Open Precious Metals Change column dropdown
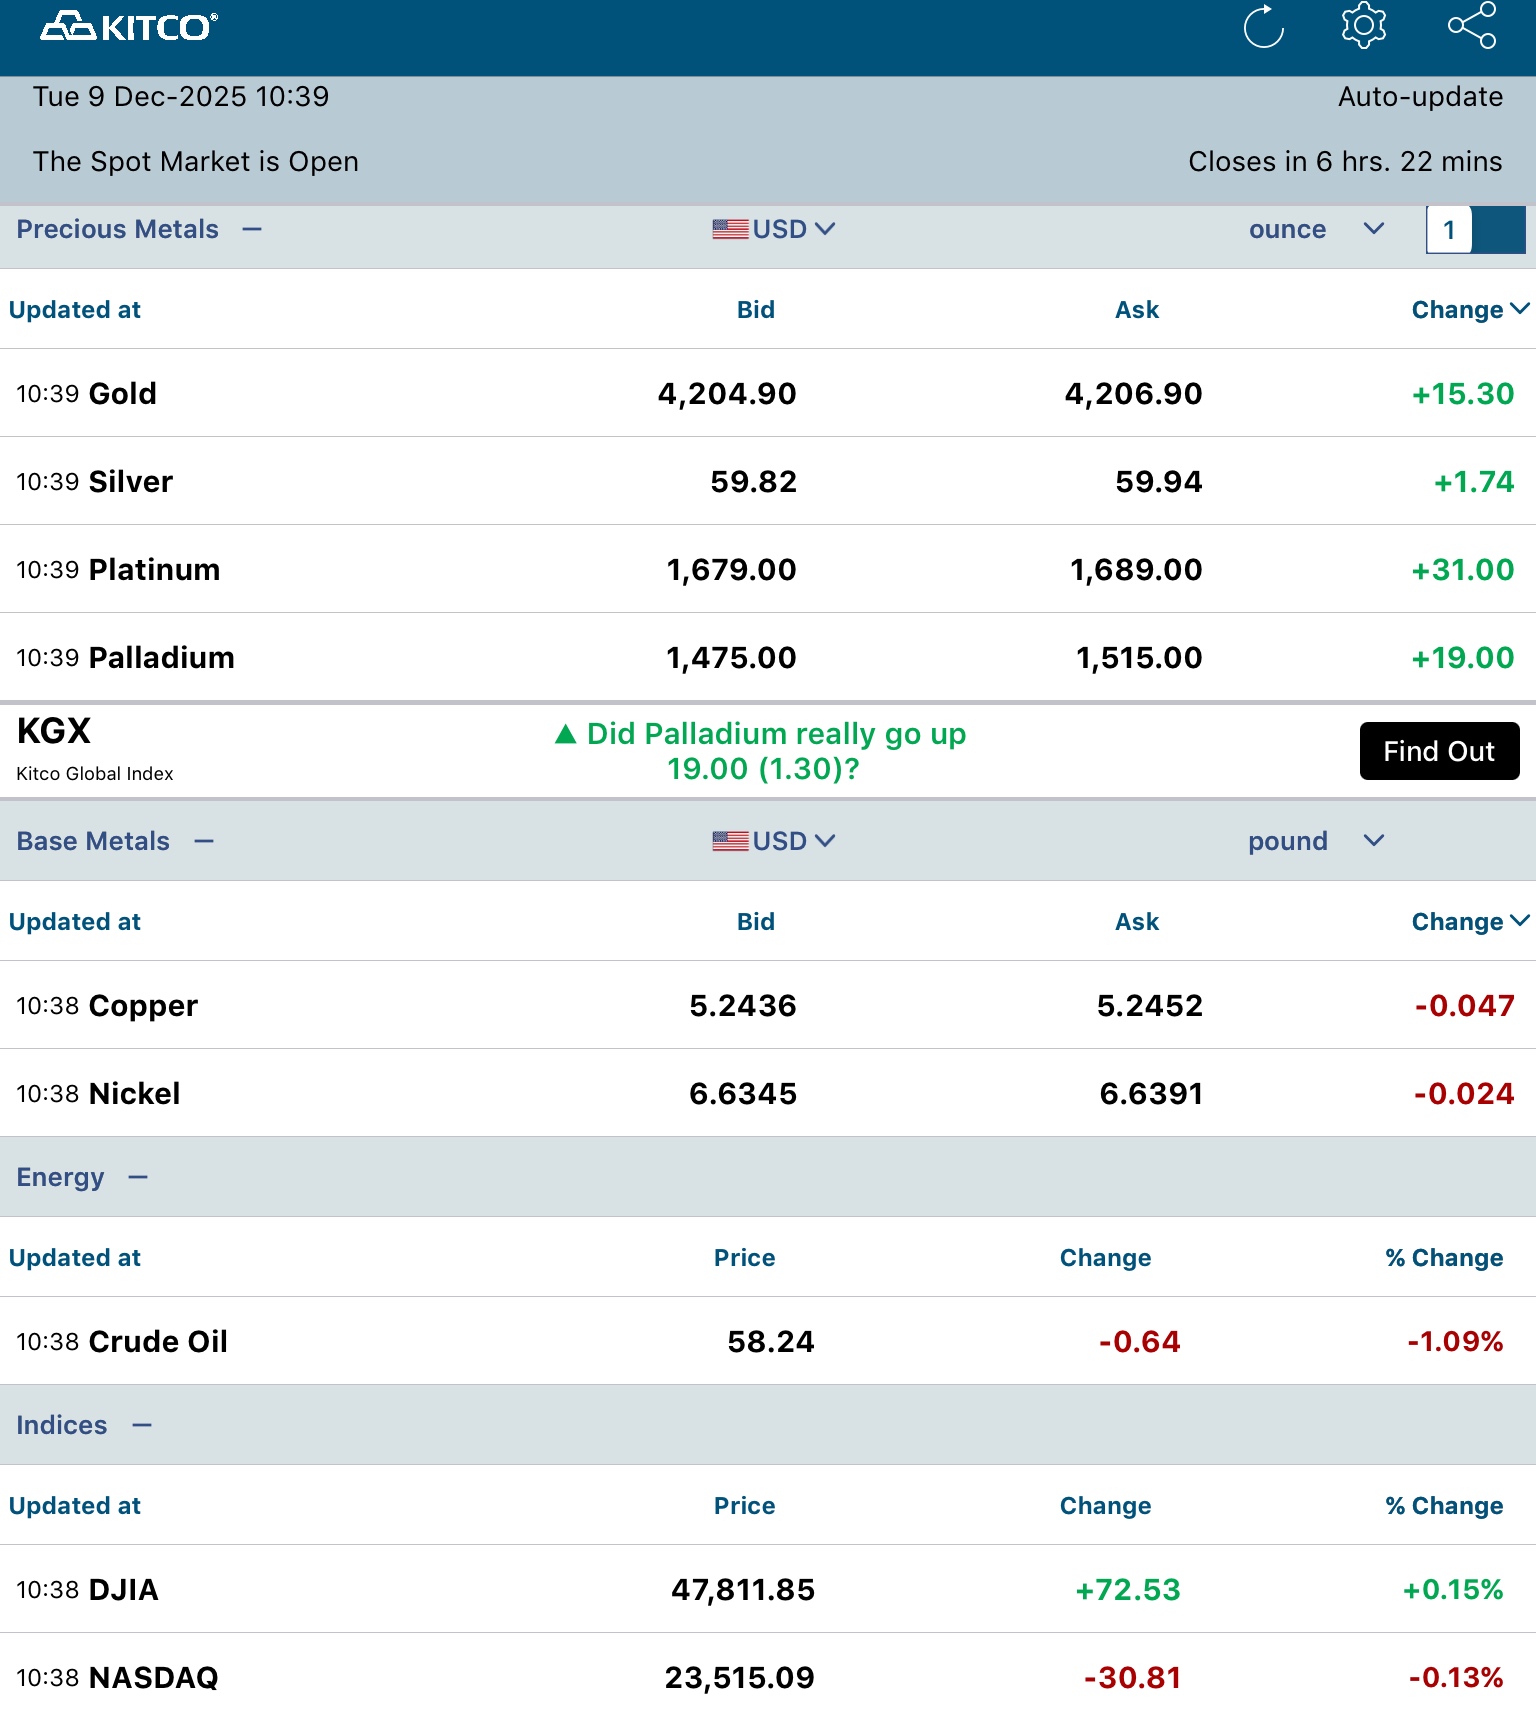This screenshot has width=1536, height=1727. [x=1519, y=310]
